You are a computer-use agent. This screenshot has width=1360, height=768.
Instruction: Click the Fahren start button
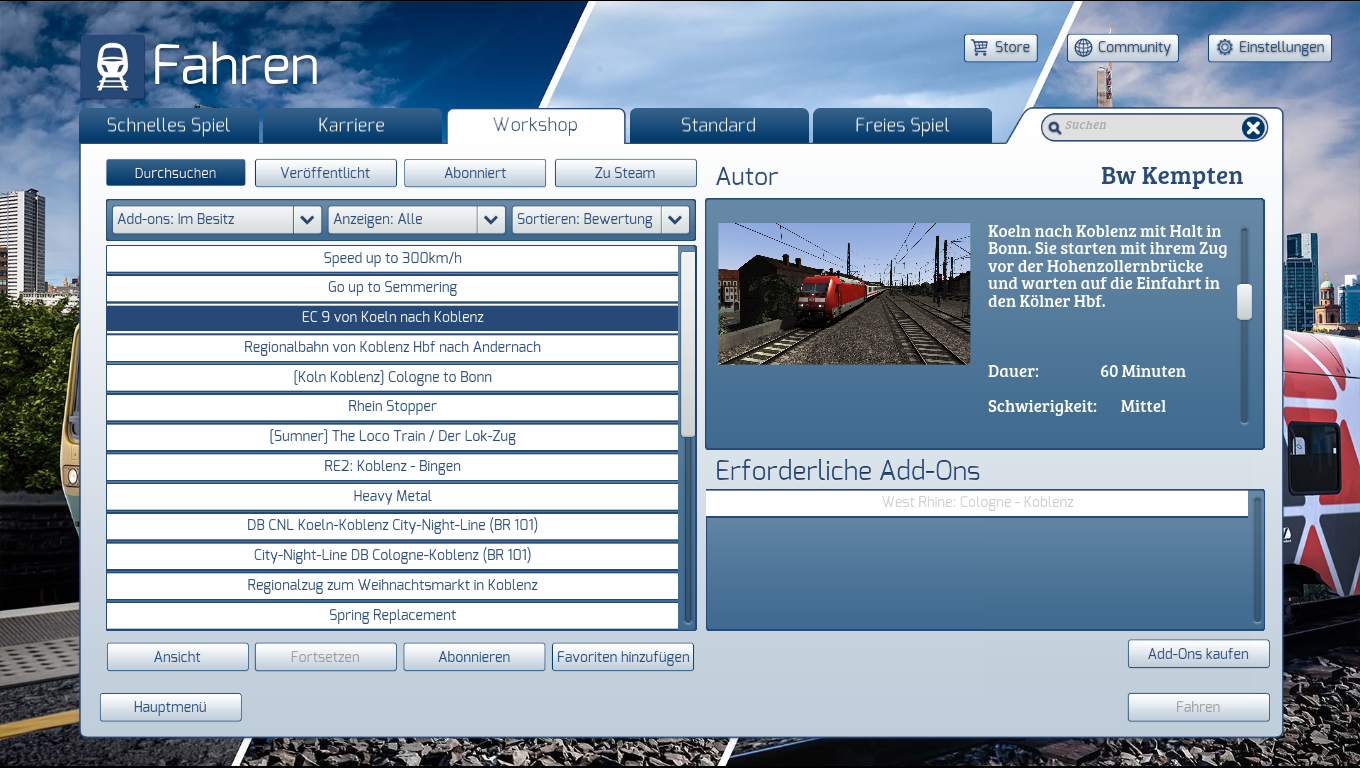coord(1198,707)
